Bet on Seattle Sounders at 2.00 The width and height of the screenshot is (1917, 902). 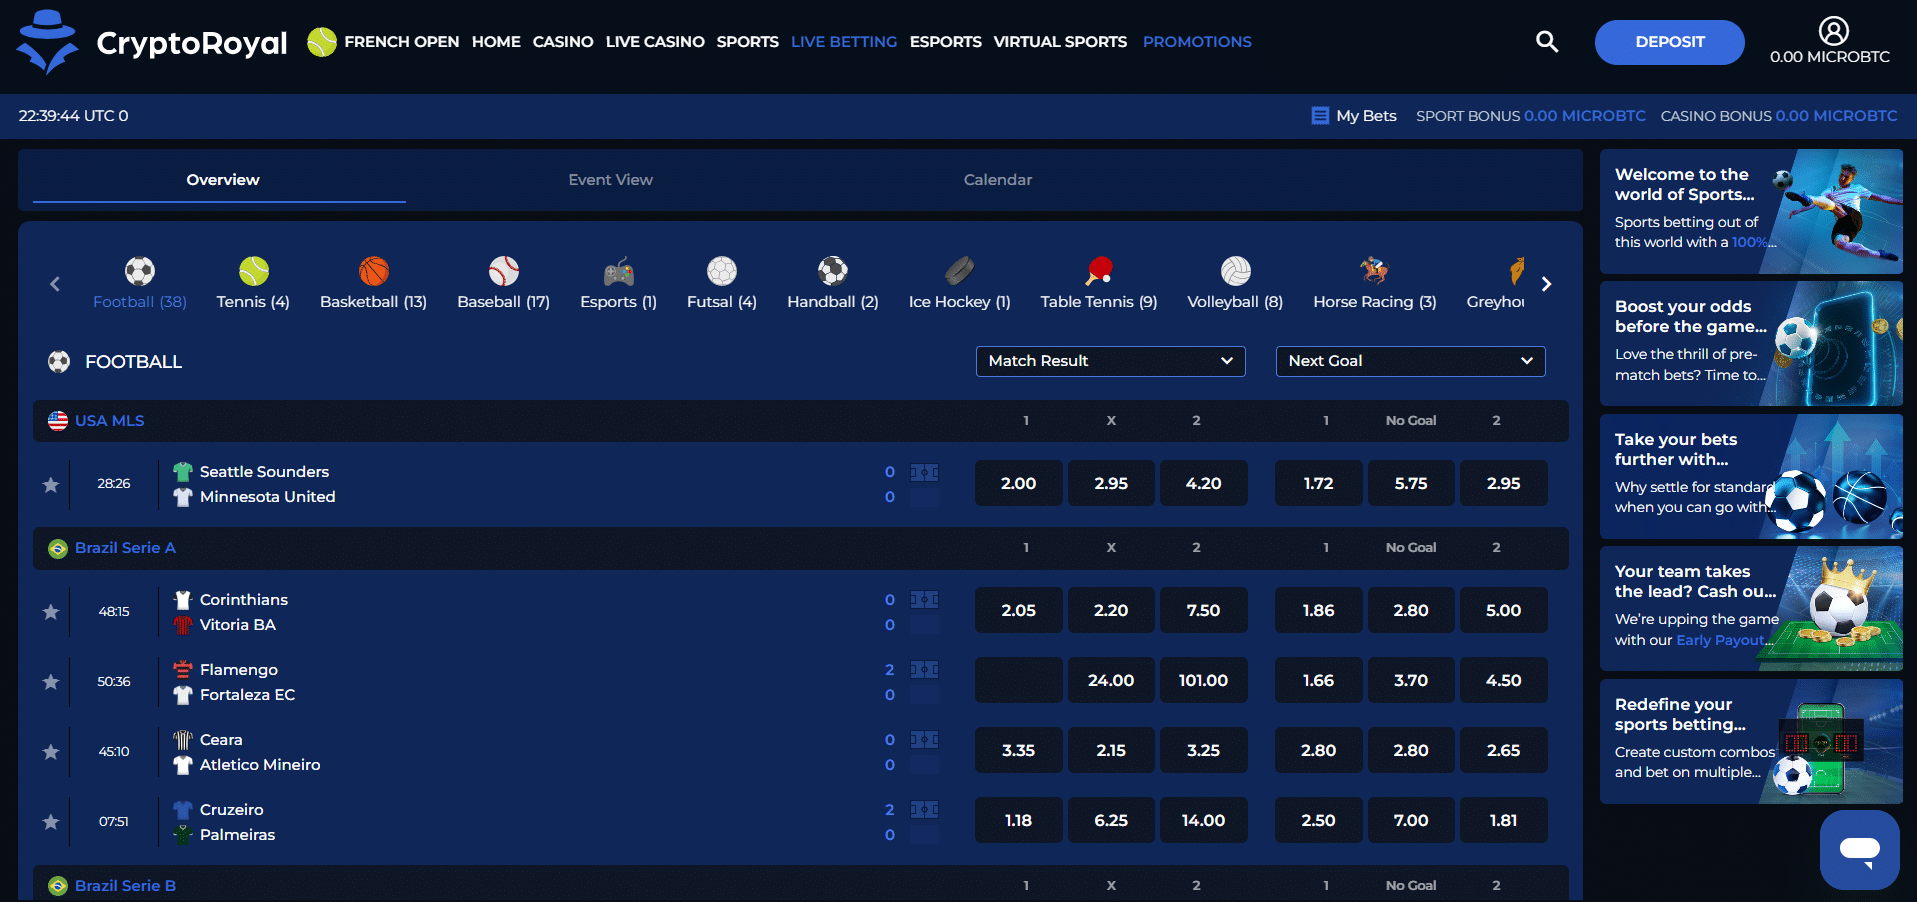[1018, 483]
